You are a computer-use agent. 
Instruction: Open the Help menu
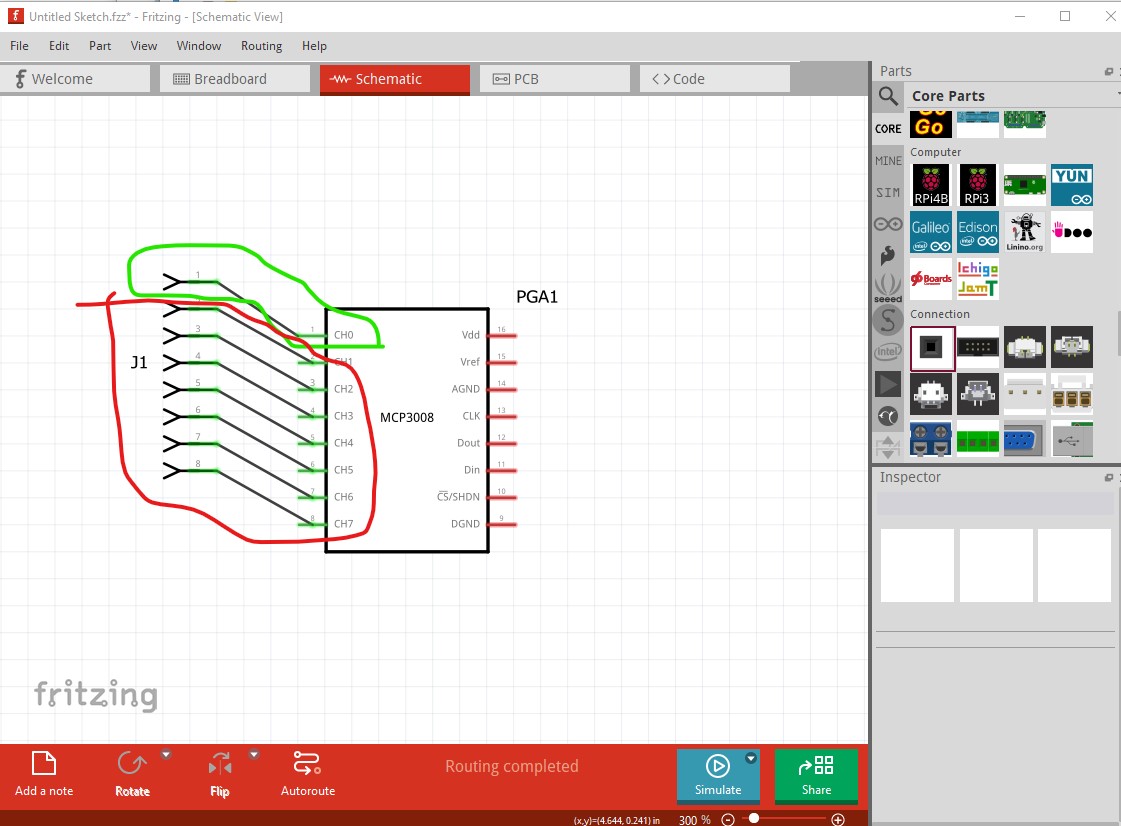314,46
